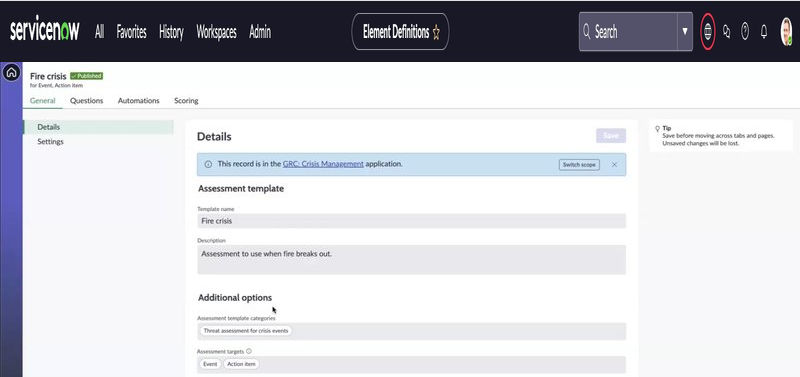Open the History menu
The image size is (800, 377).
pyautogui.click(x=171, y=32)
